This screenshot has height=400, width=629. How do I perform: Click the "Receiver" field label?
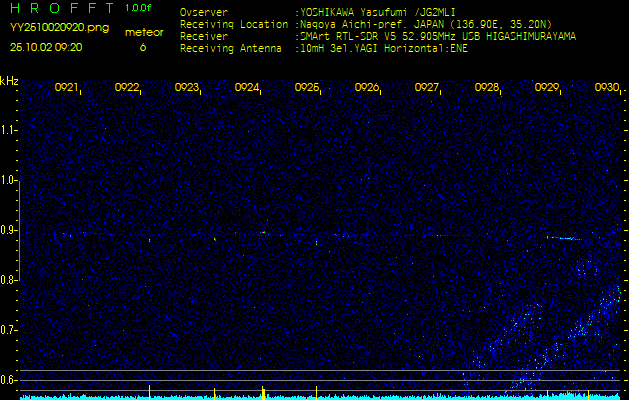click(204, 37)
